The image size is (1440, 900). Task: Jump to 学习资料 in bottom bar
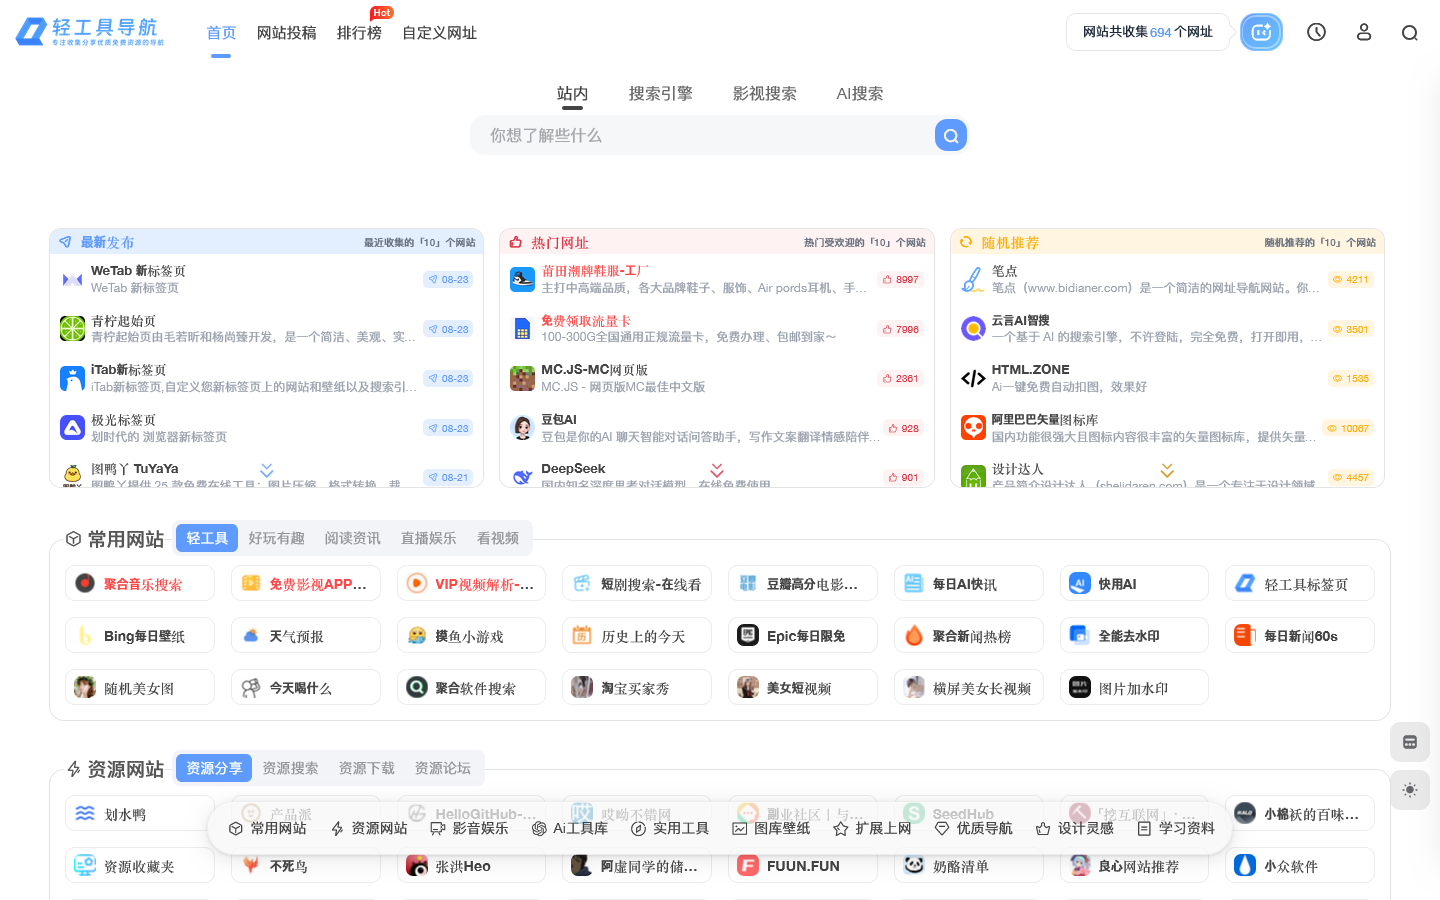[x=1176, y=828]
